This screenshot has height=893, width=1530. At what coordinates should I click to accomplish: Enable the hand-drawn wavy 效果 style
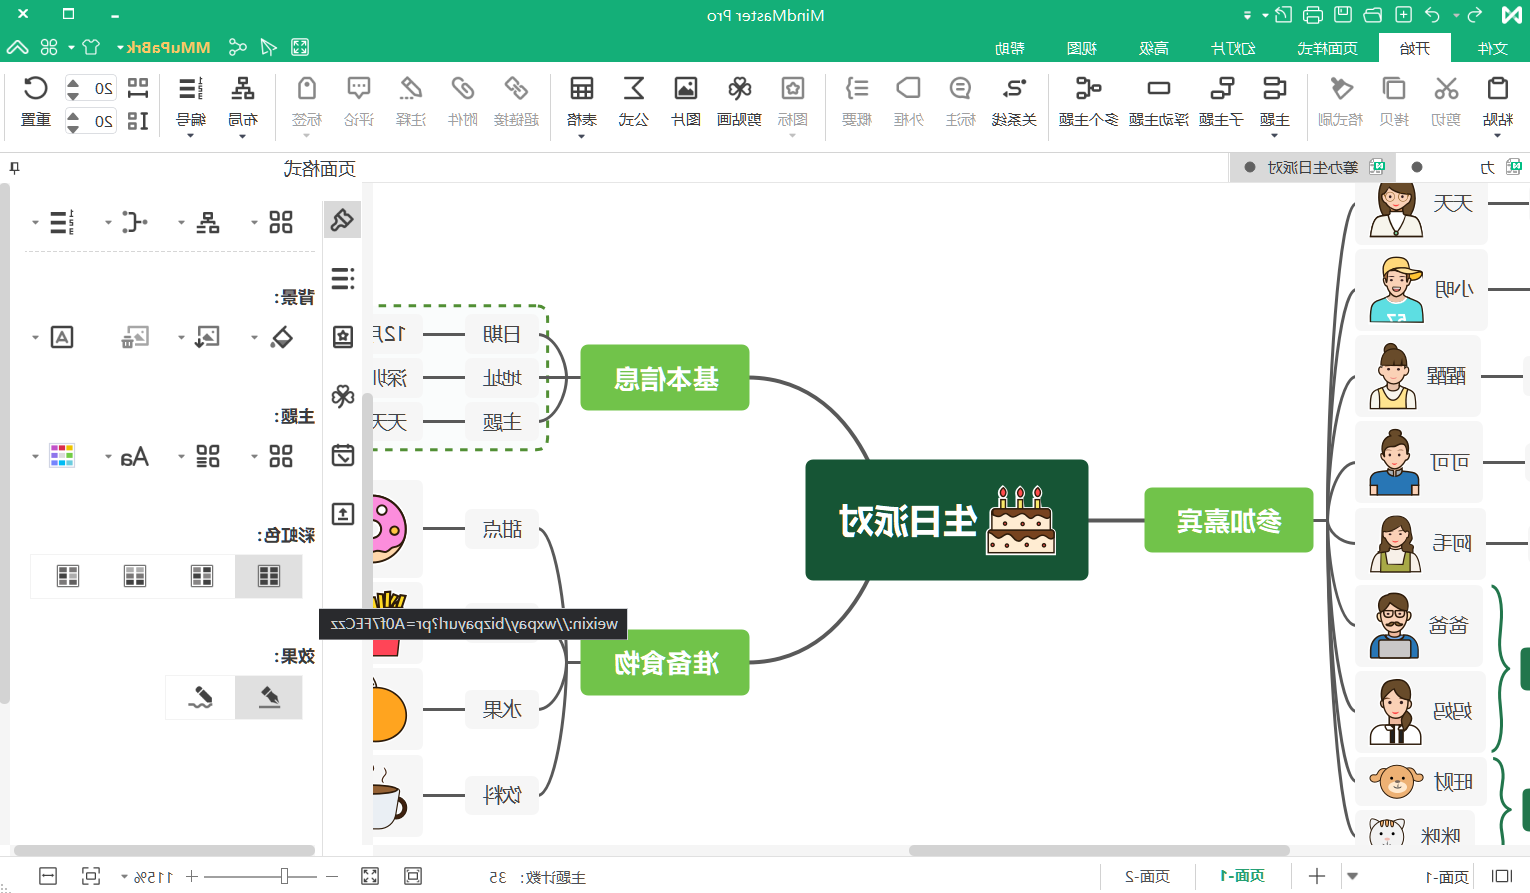click(x=201, y=697)
